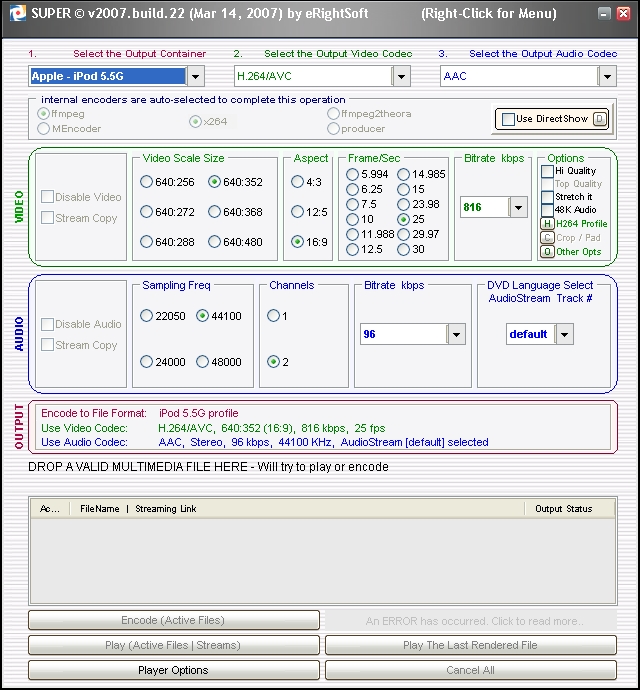Choose video scale size 640:272
The width and height of the screenshot is (640, 690).
[x=146, y=212]
